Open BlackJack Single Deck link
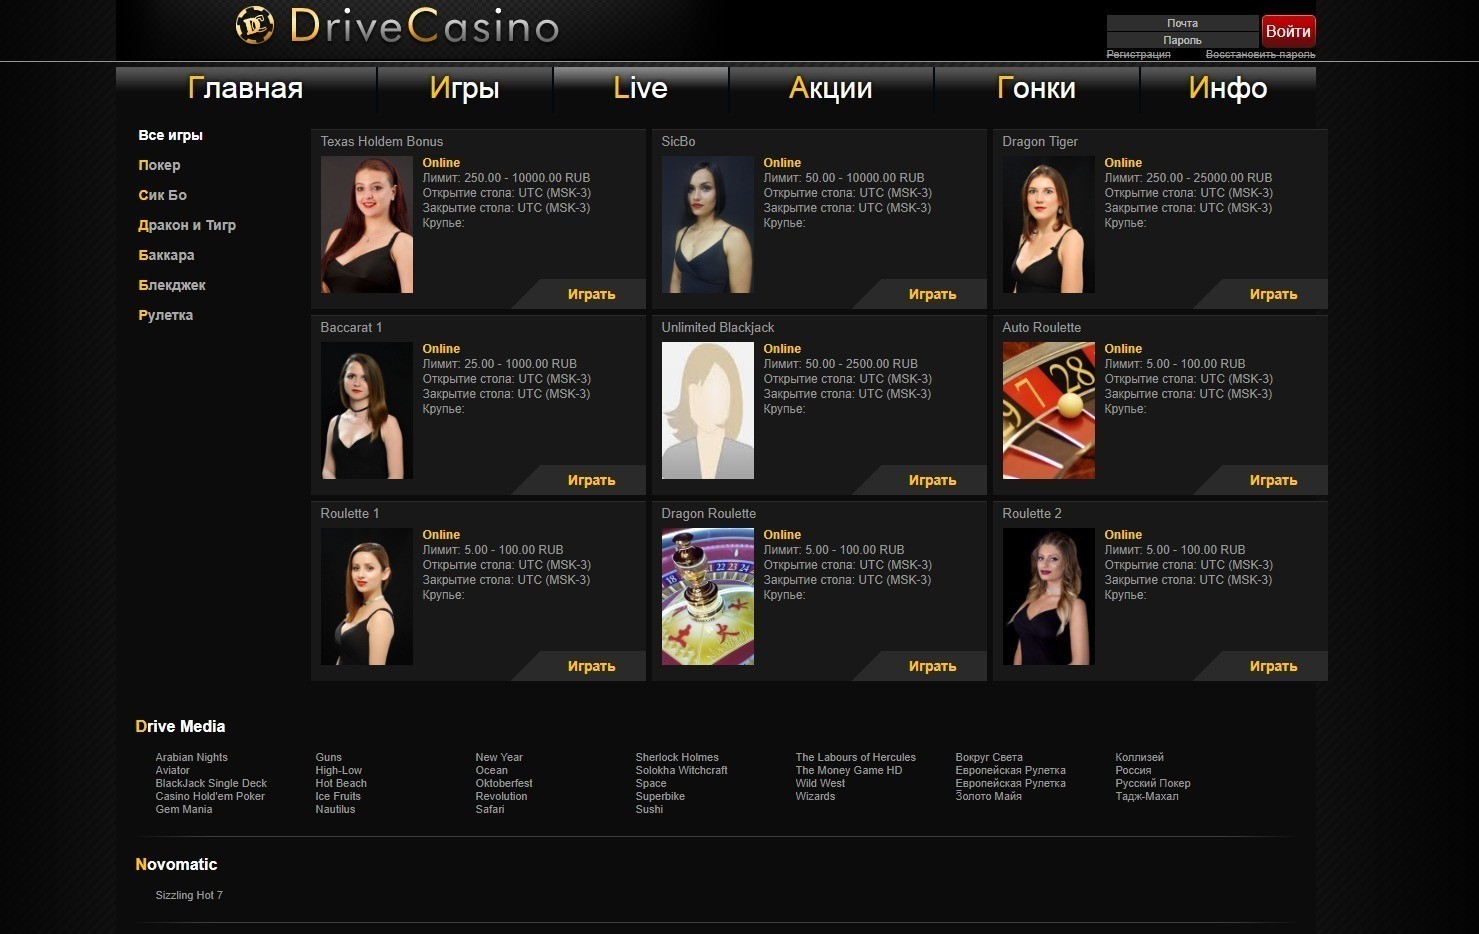Screen dimensions: 1479x934 click(211, 783)
